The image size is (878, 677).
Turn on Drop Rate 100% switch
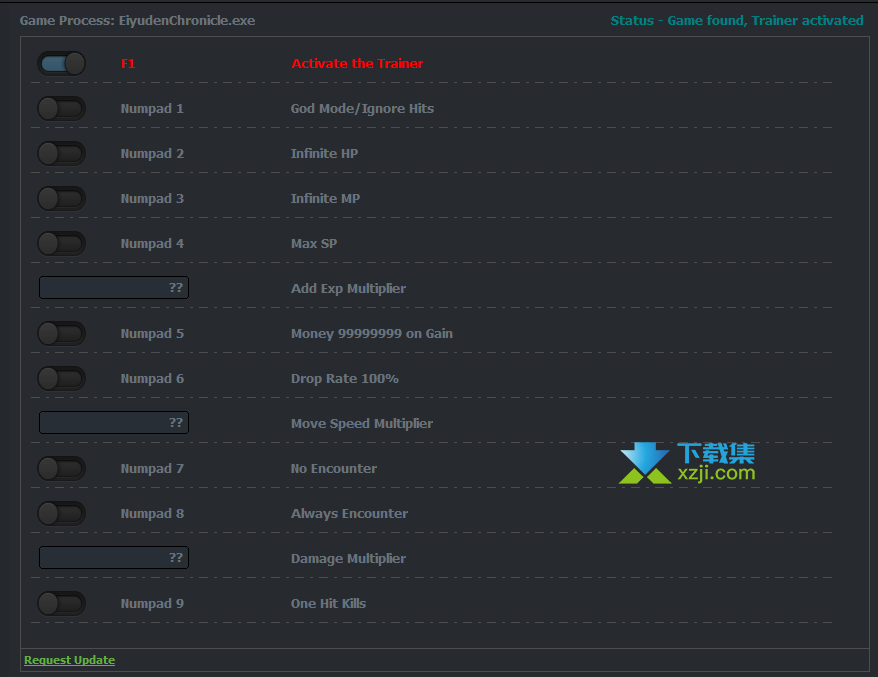click(x=61, y=378)
